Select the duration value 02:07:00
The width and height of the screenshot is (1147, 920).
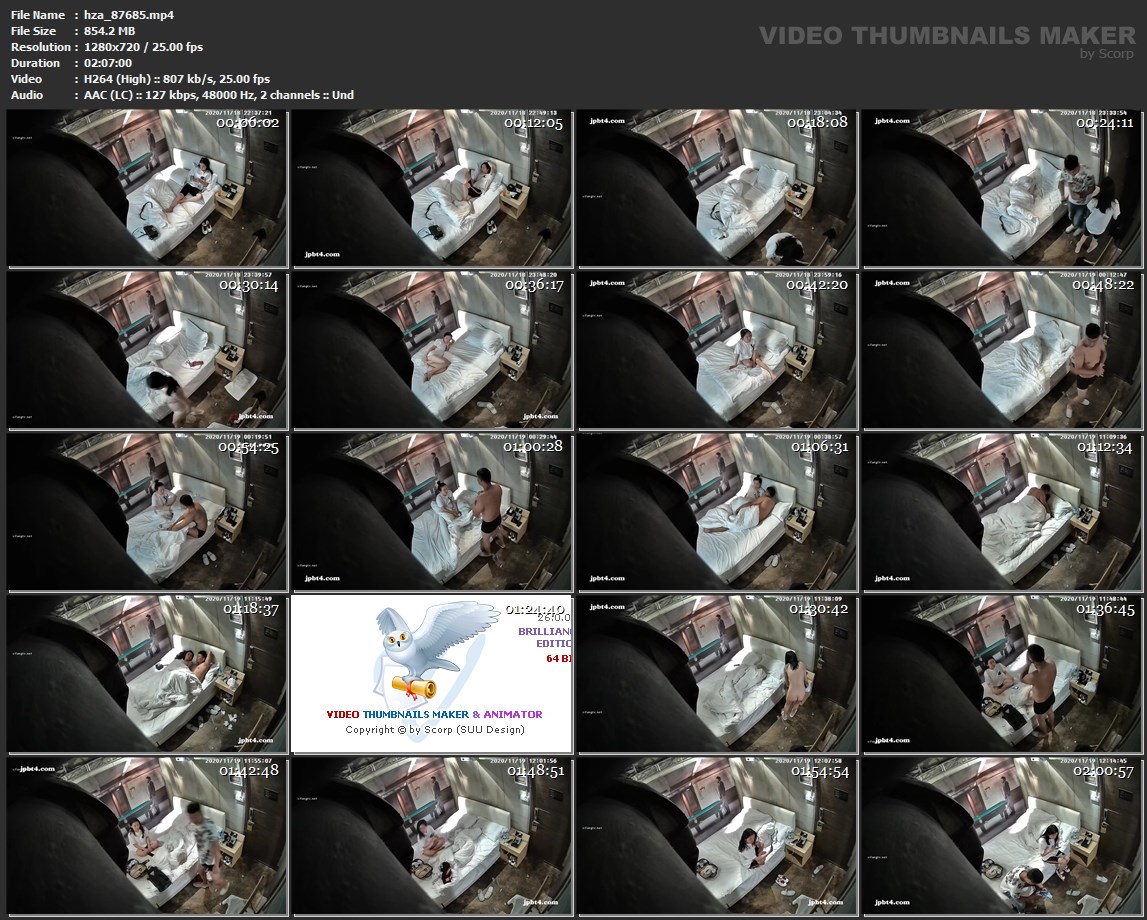[x=108, y=63]
